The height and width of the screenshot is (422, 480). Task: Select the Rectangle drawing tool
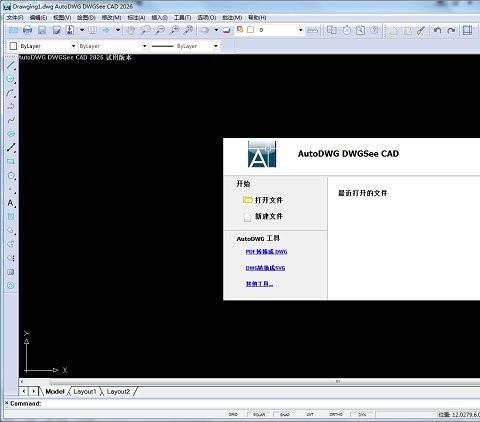pos(11,162)
